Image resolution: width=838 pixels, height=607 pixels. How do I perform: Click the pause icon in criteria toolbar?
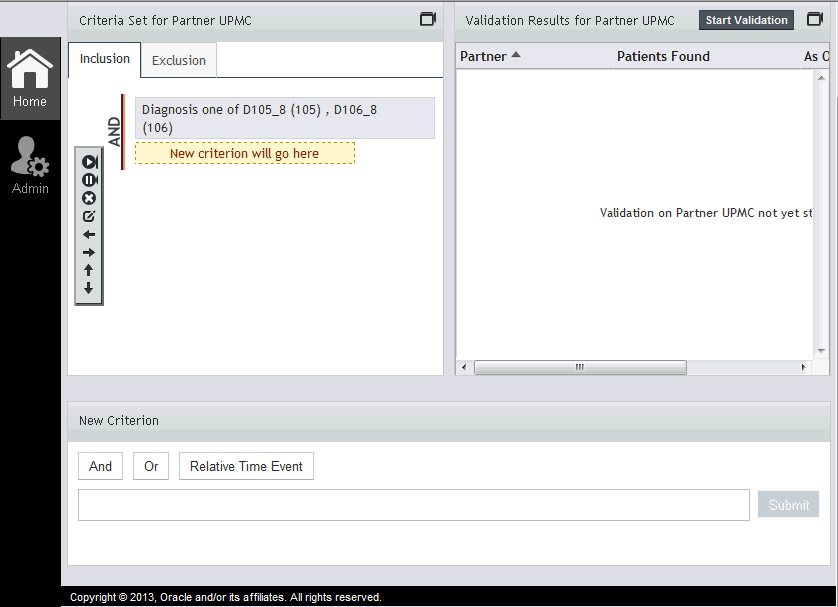(89, 180)
